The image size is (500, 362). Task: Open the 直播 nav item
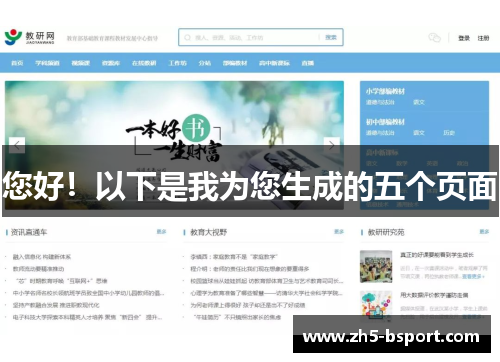click(308, 63)
